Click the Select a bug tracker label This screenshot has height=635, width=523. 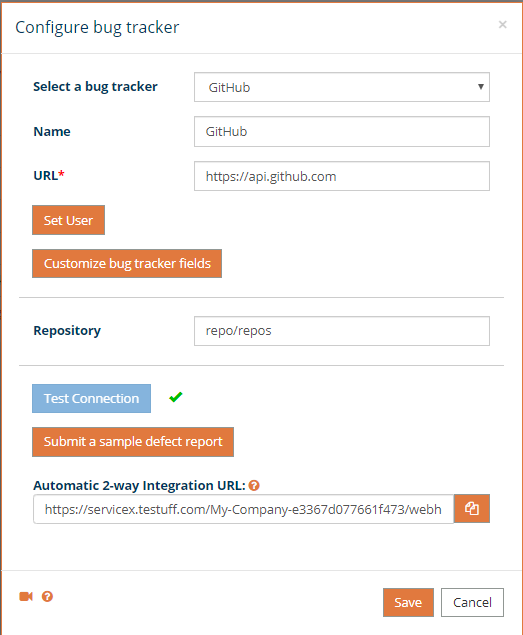click(x=95, y=87)
